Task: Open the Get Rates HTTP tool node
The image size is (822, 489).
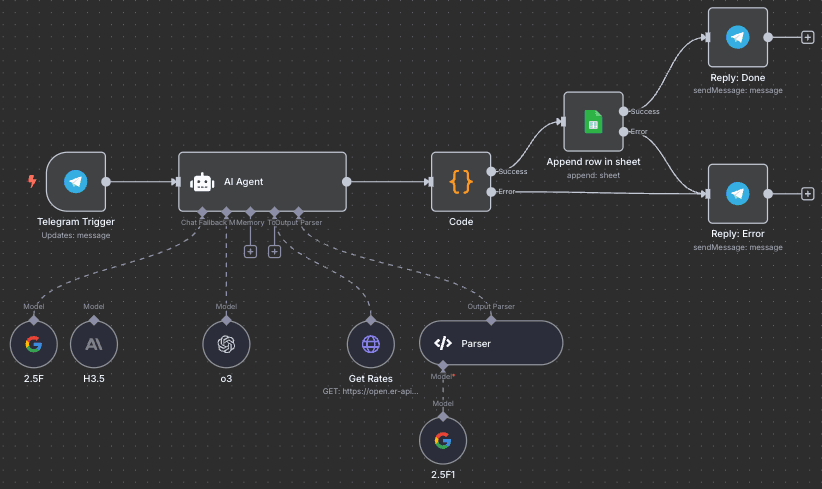Action: [x=371, y=344]
